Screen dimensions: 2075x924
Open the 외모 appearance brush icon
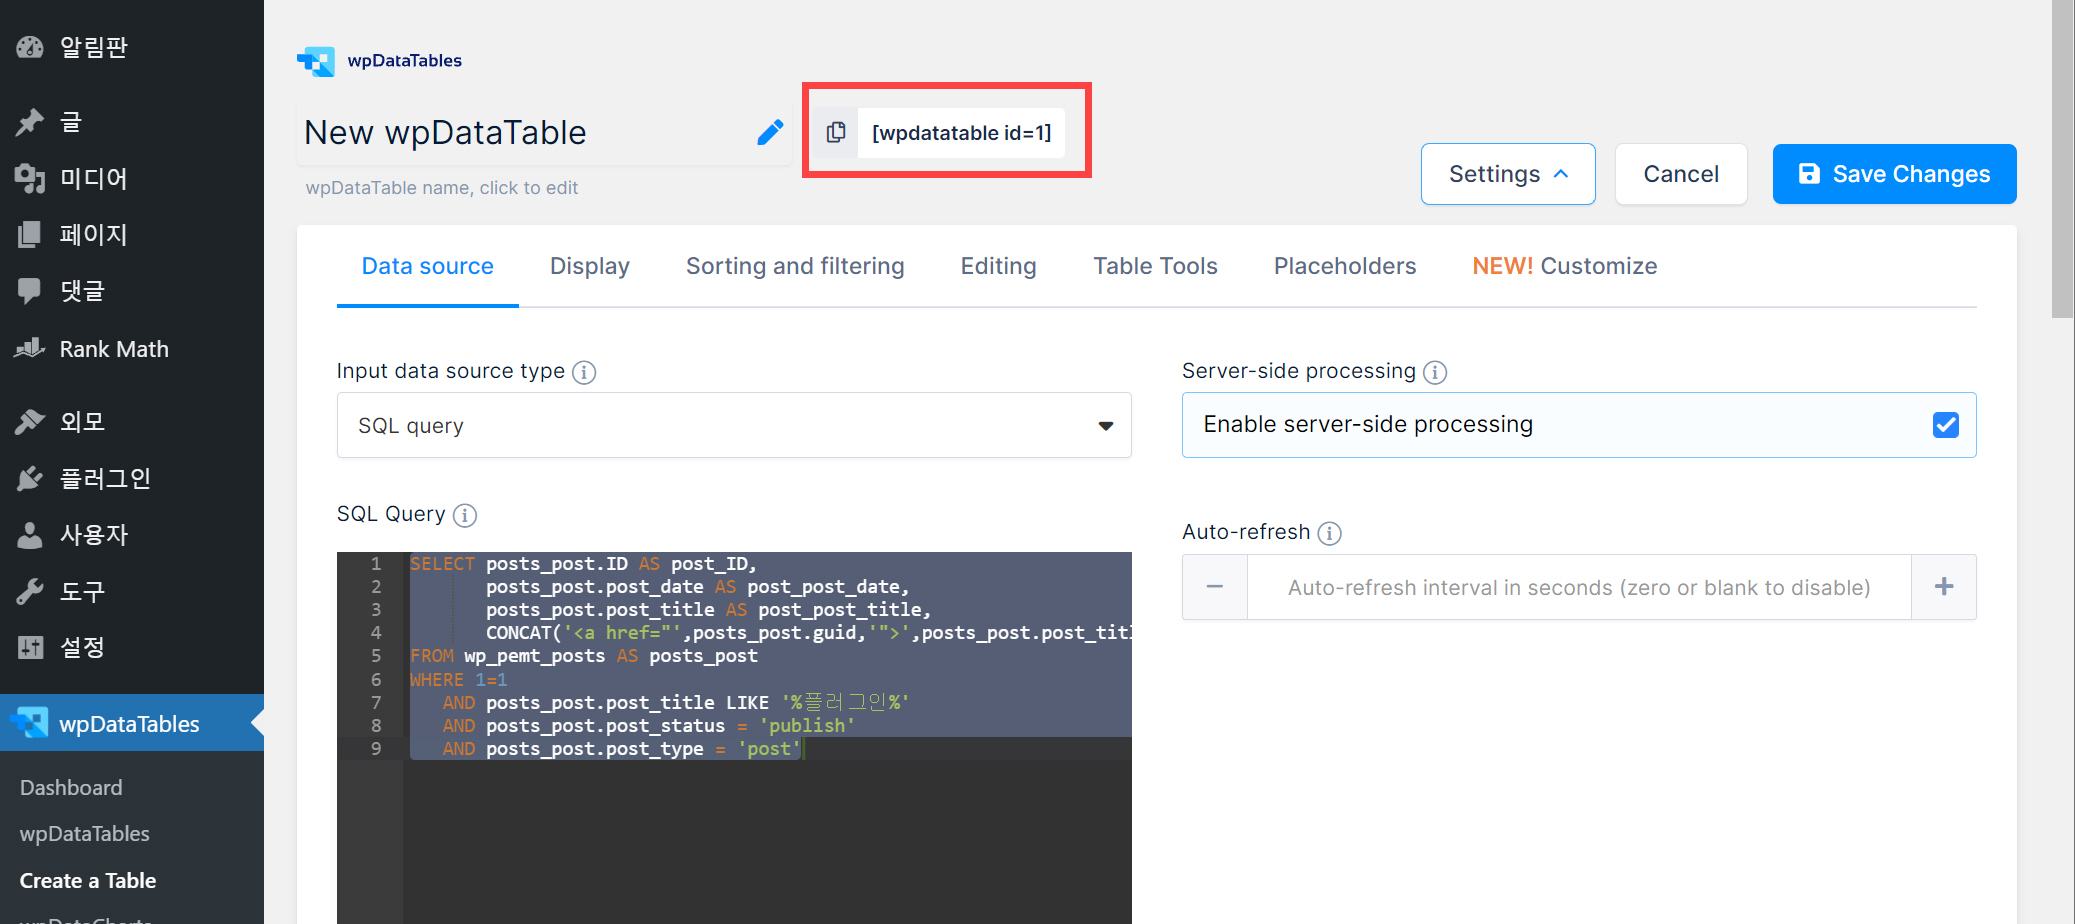click(30, 422)
